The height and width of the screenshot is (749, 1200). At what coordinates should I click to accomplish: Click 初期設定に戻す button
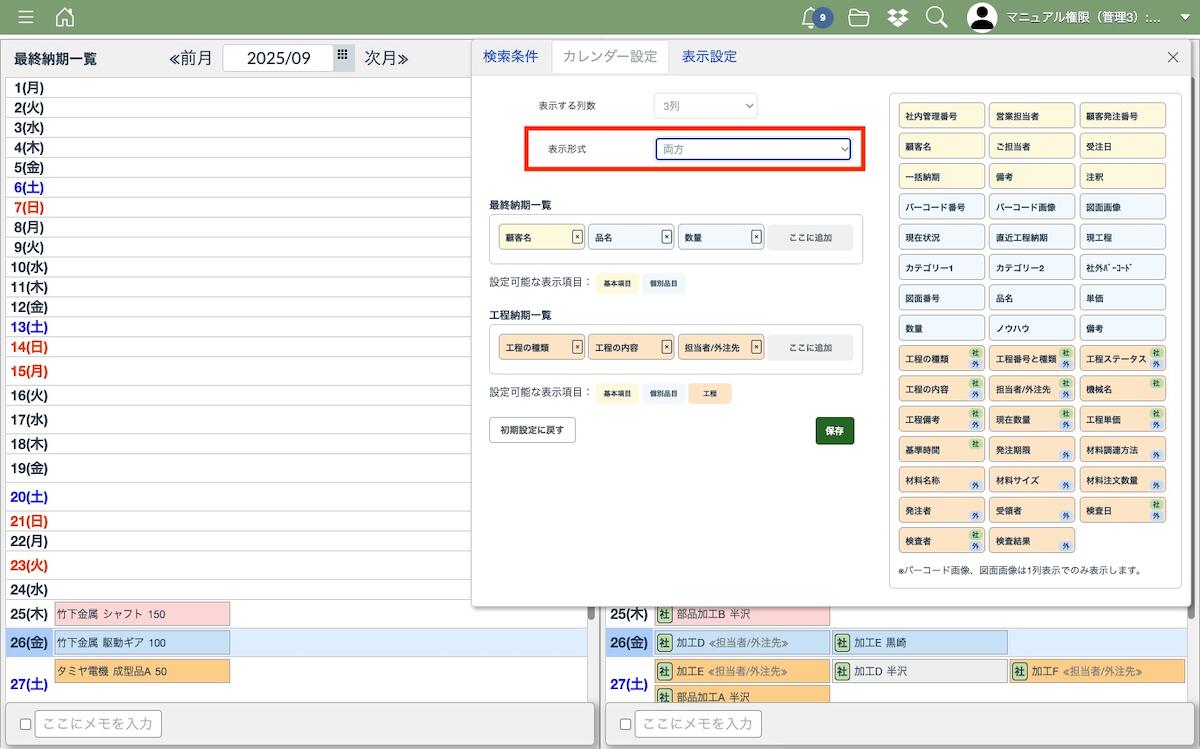(x=532, y=431)
